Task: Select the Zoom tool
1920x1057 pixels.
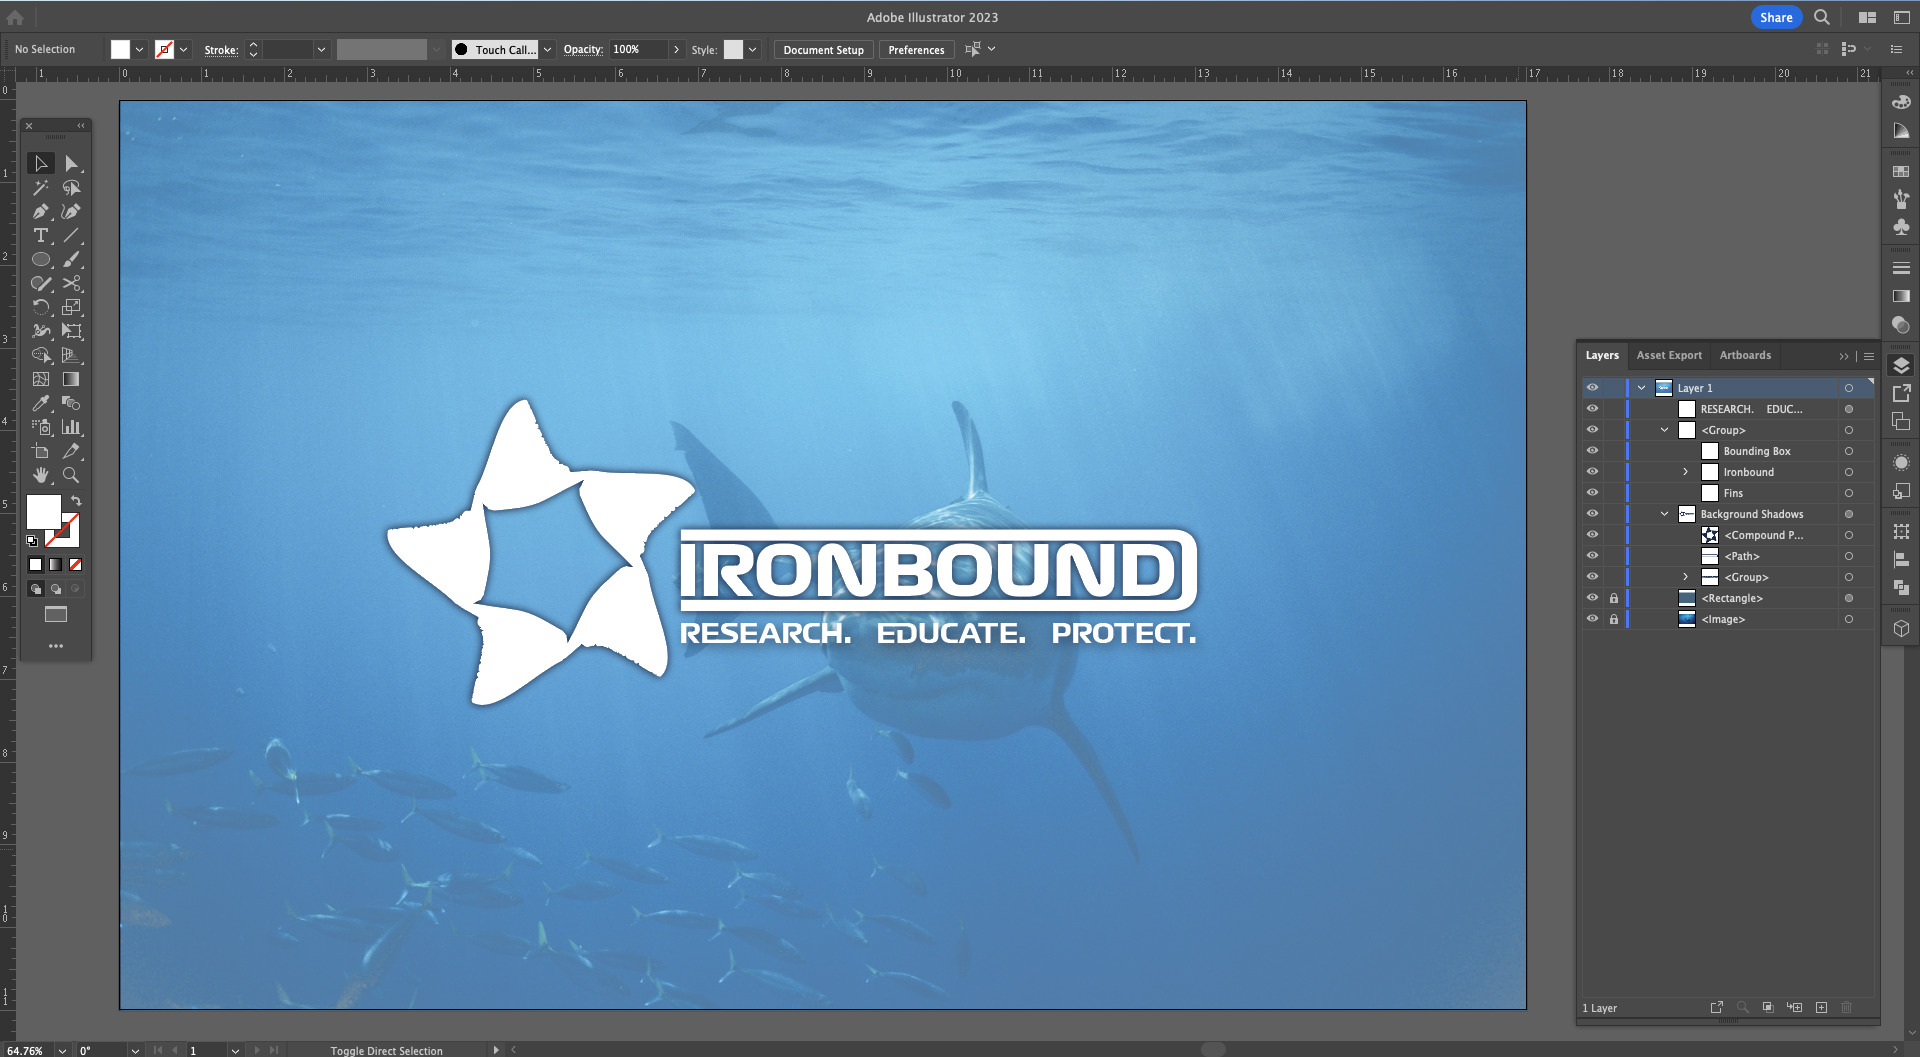Action: (71, 475)
